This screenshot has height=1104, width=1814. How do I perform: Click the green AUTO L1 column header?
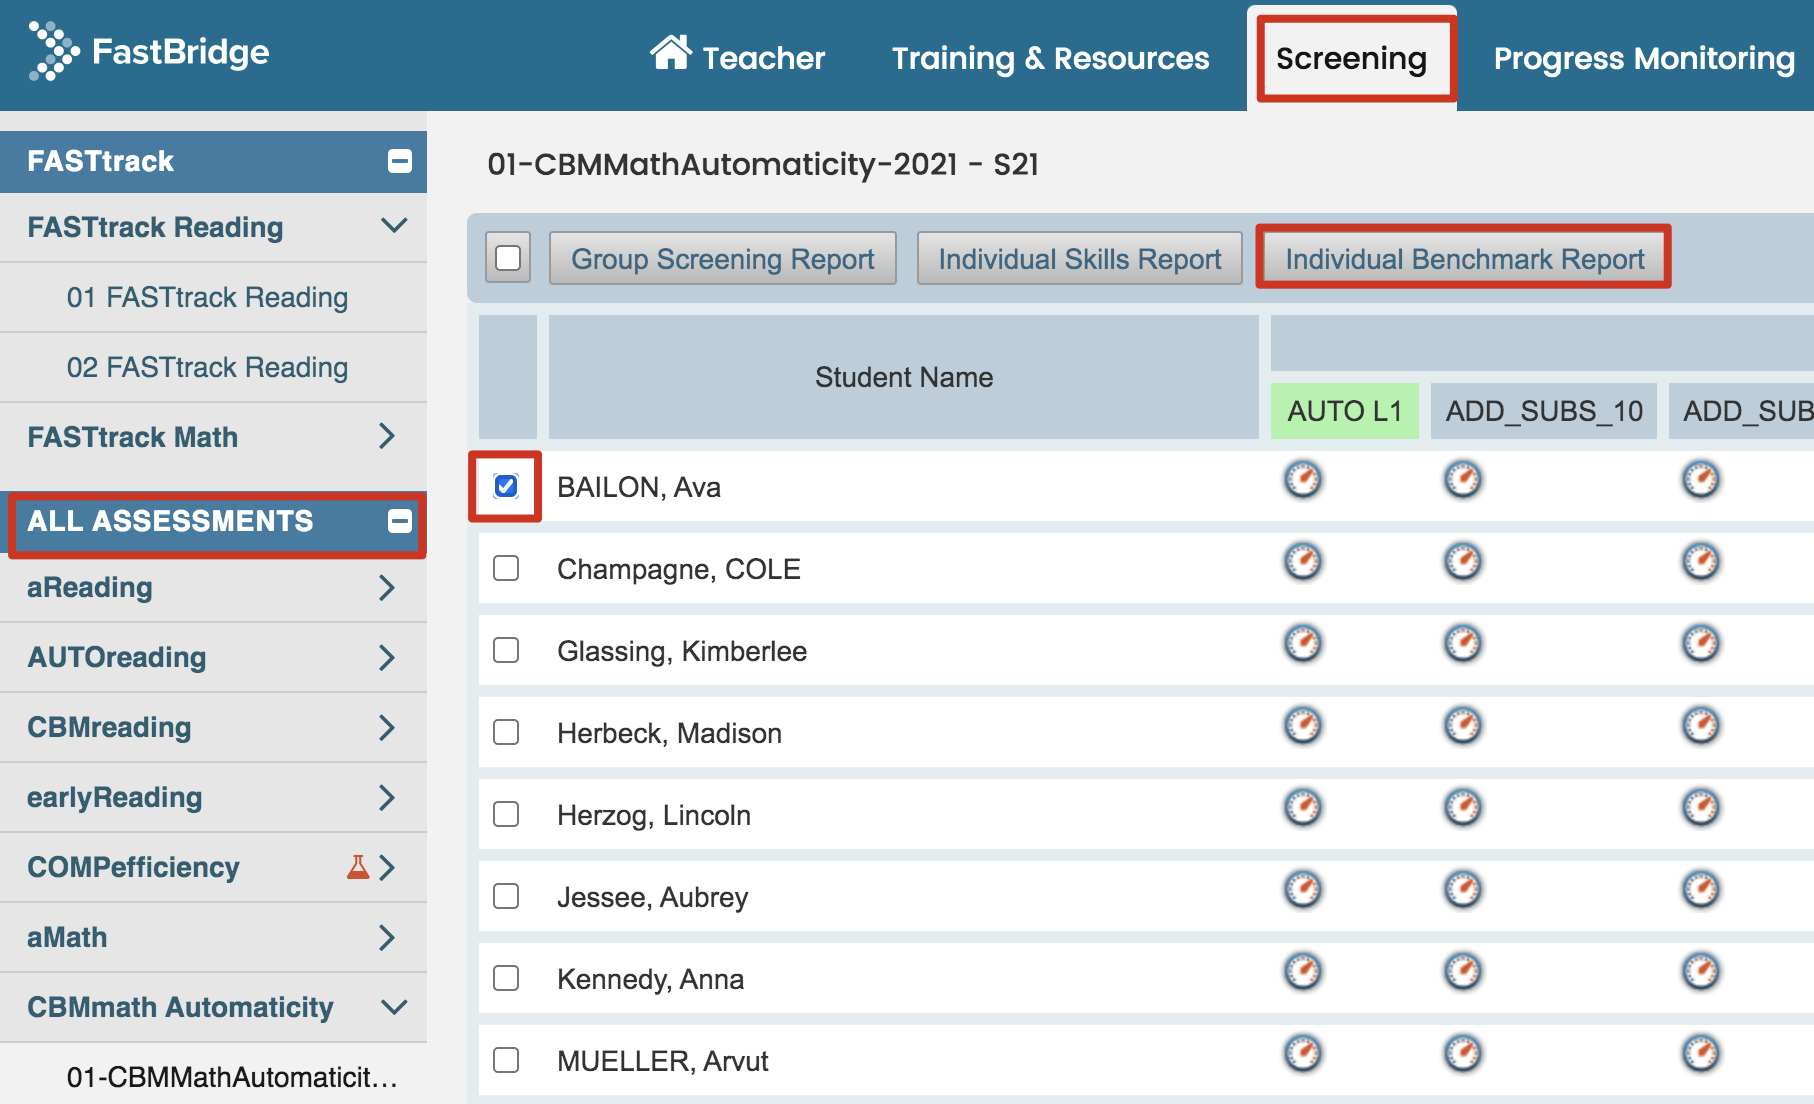pos(1344,411)
